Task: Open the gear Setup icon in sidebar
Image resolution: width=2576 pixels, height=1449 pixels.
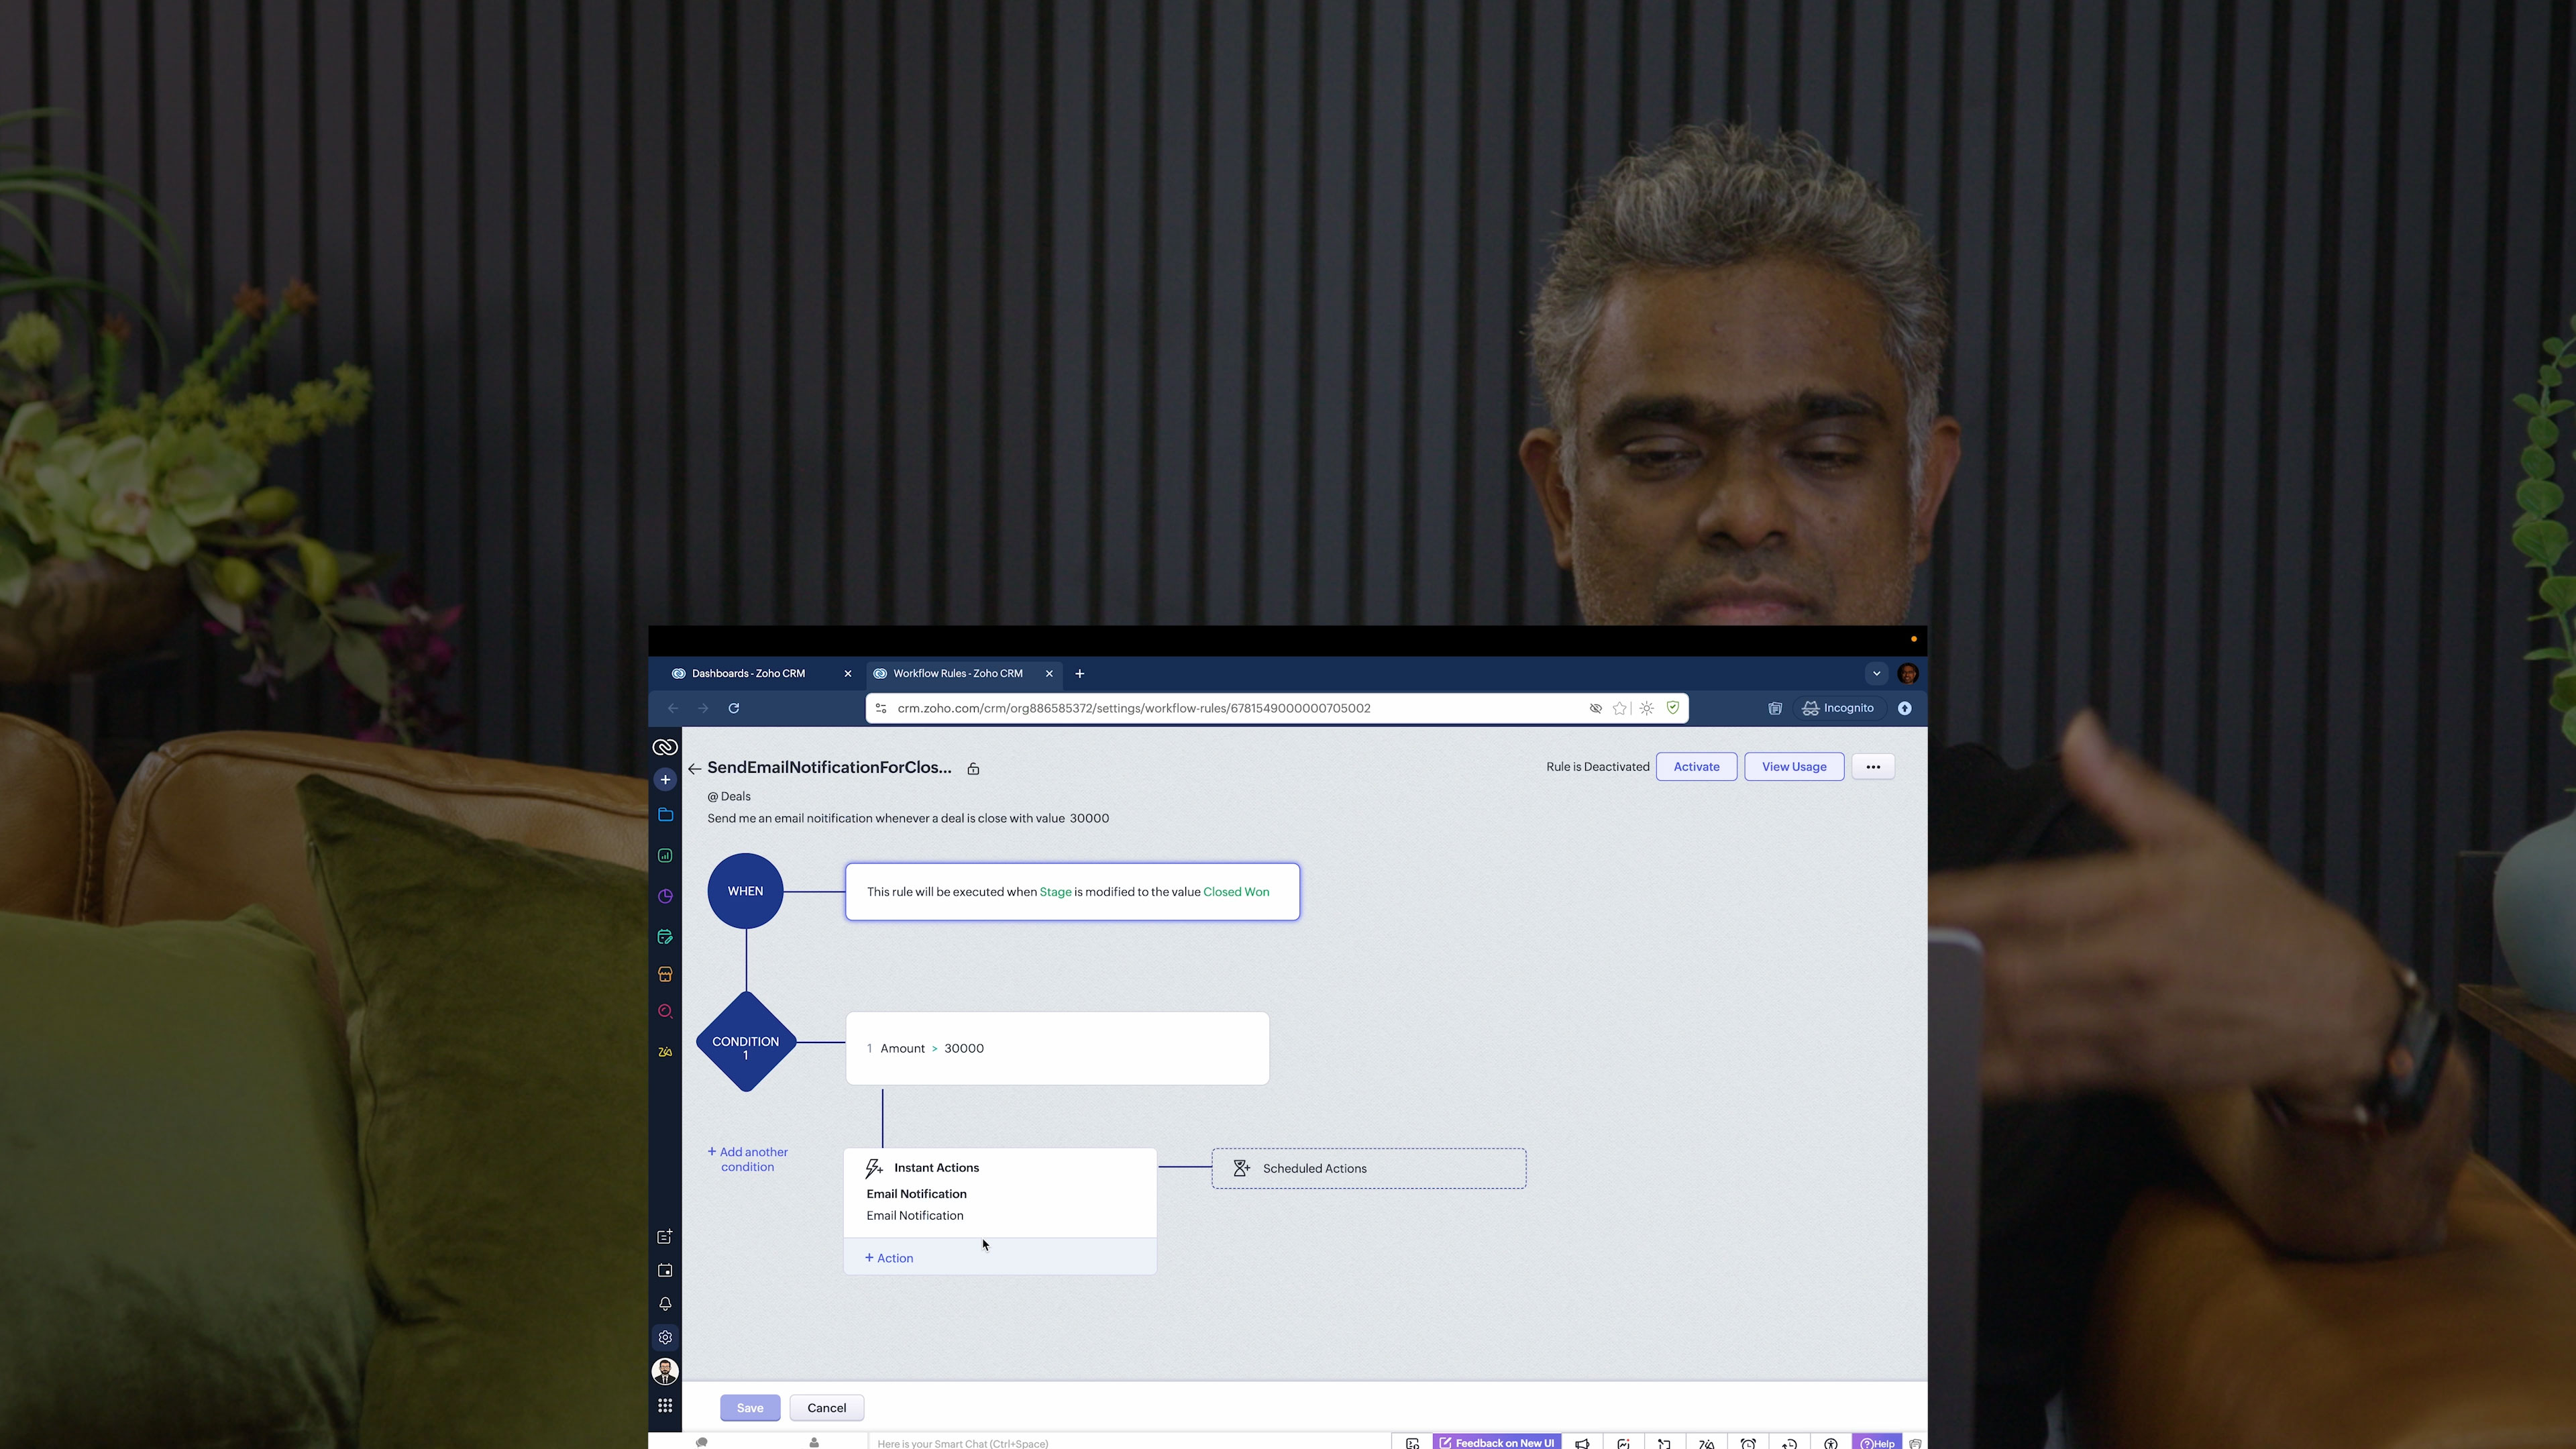Action: point(665,1337)
